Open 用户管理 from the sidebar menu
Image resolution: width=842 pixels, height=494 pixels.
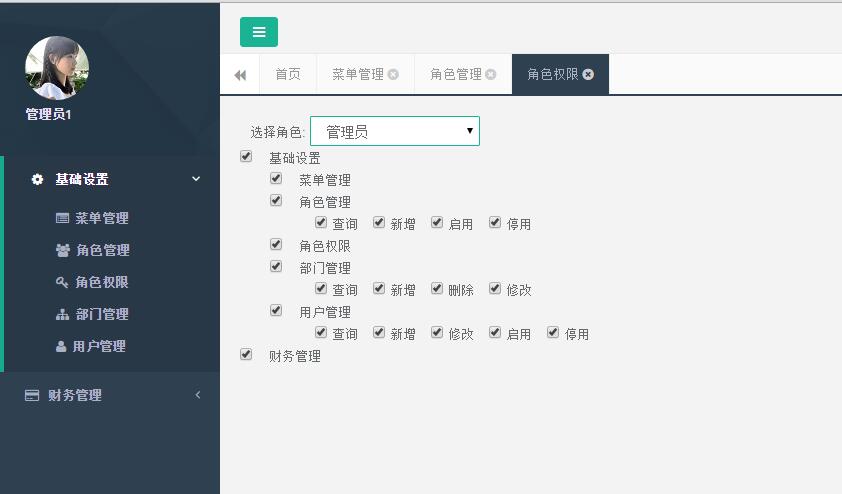pos(99,346)
